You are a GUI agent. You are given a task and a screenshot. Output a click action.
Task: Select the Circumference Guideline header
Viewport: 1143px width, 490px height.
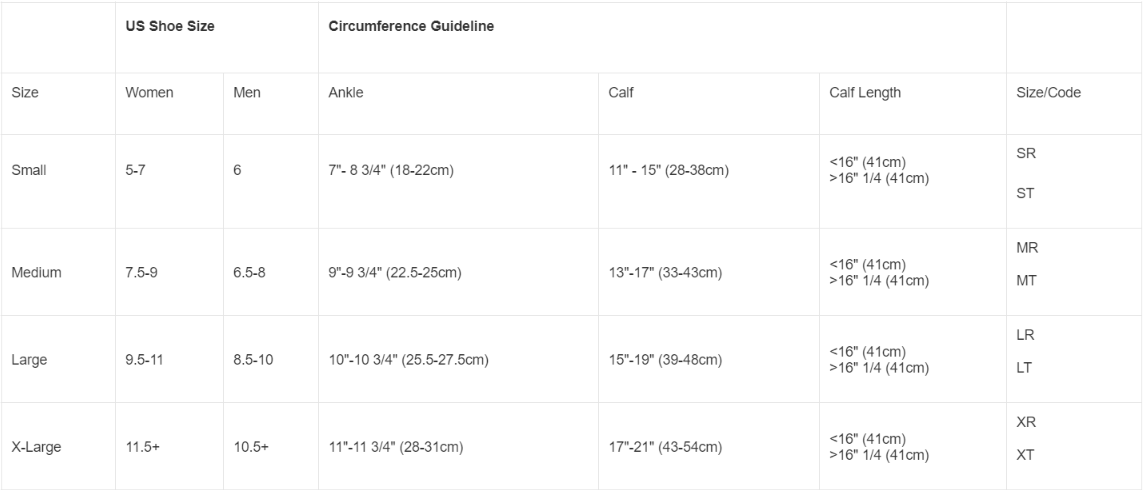411,26
